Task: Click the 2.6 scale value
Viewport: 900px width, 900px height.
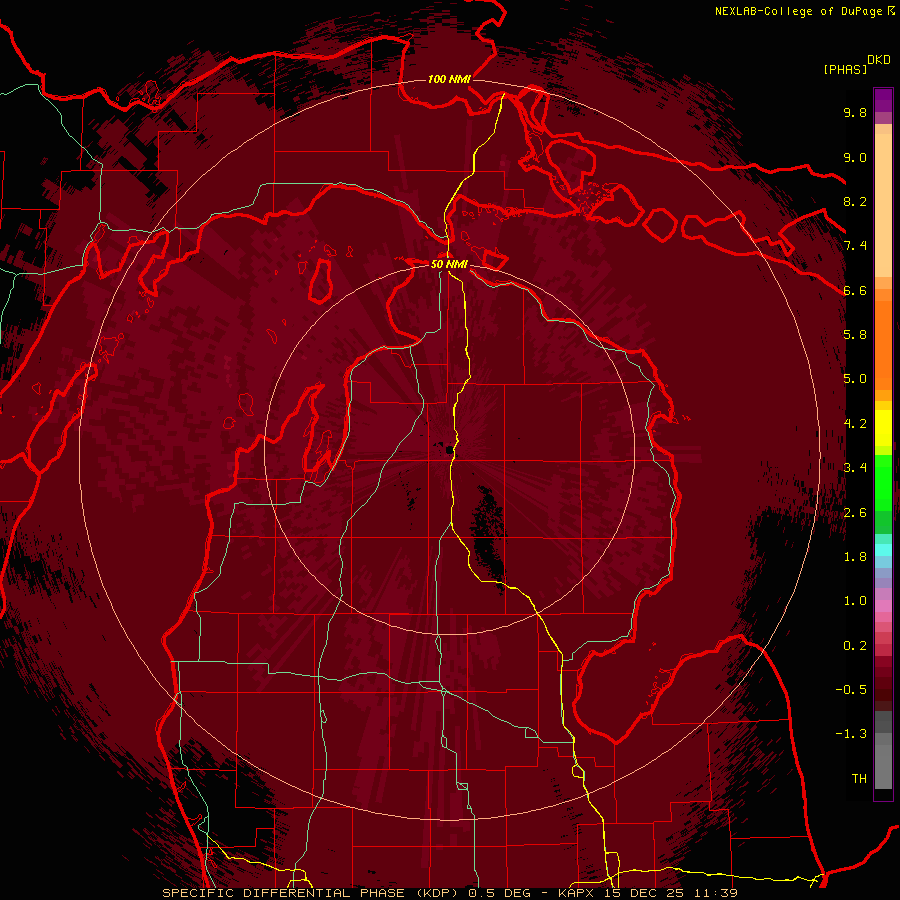Action: (855, 513)
